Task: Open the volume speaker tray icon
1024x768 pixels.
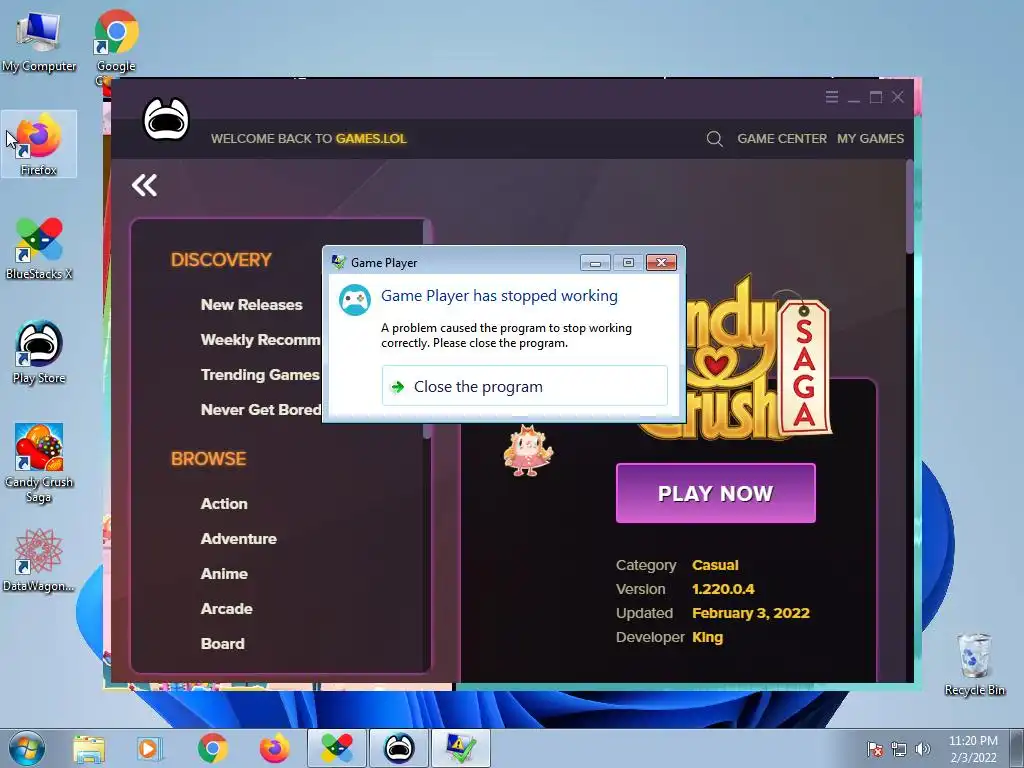Action: tap(922, 750)
